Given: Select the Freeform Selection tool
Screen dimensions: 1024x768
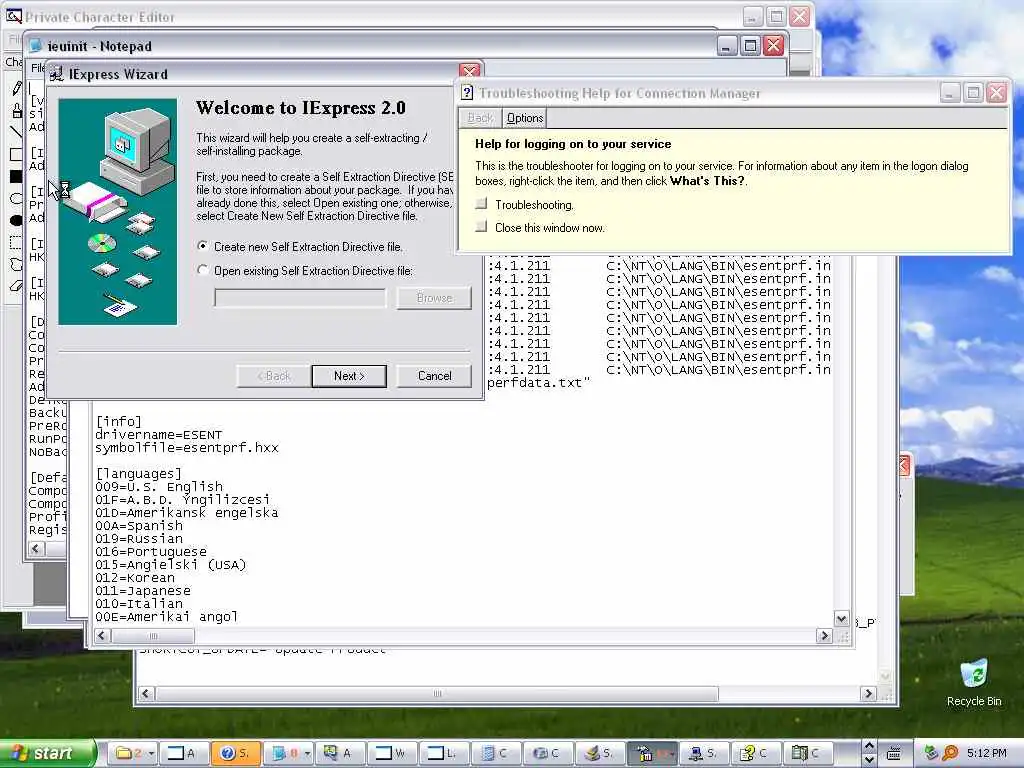Looking at the screenshot, I should [x=16, y=264].
